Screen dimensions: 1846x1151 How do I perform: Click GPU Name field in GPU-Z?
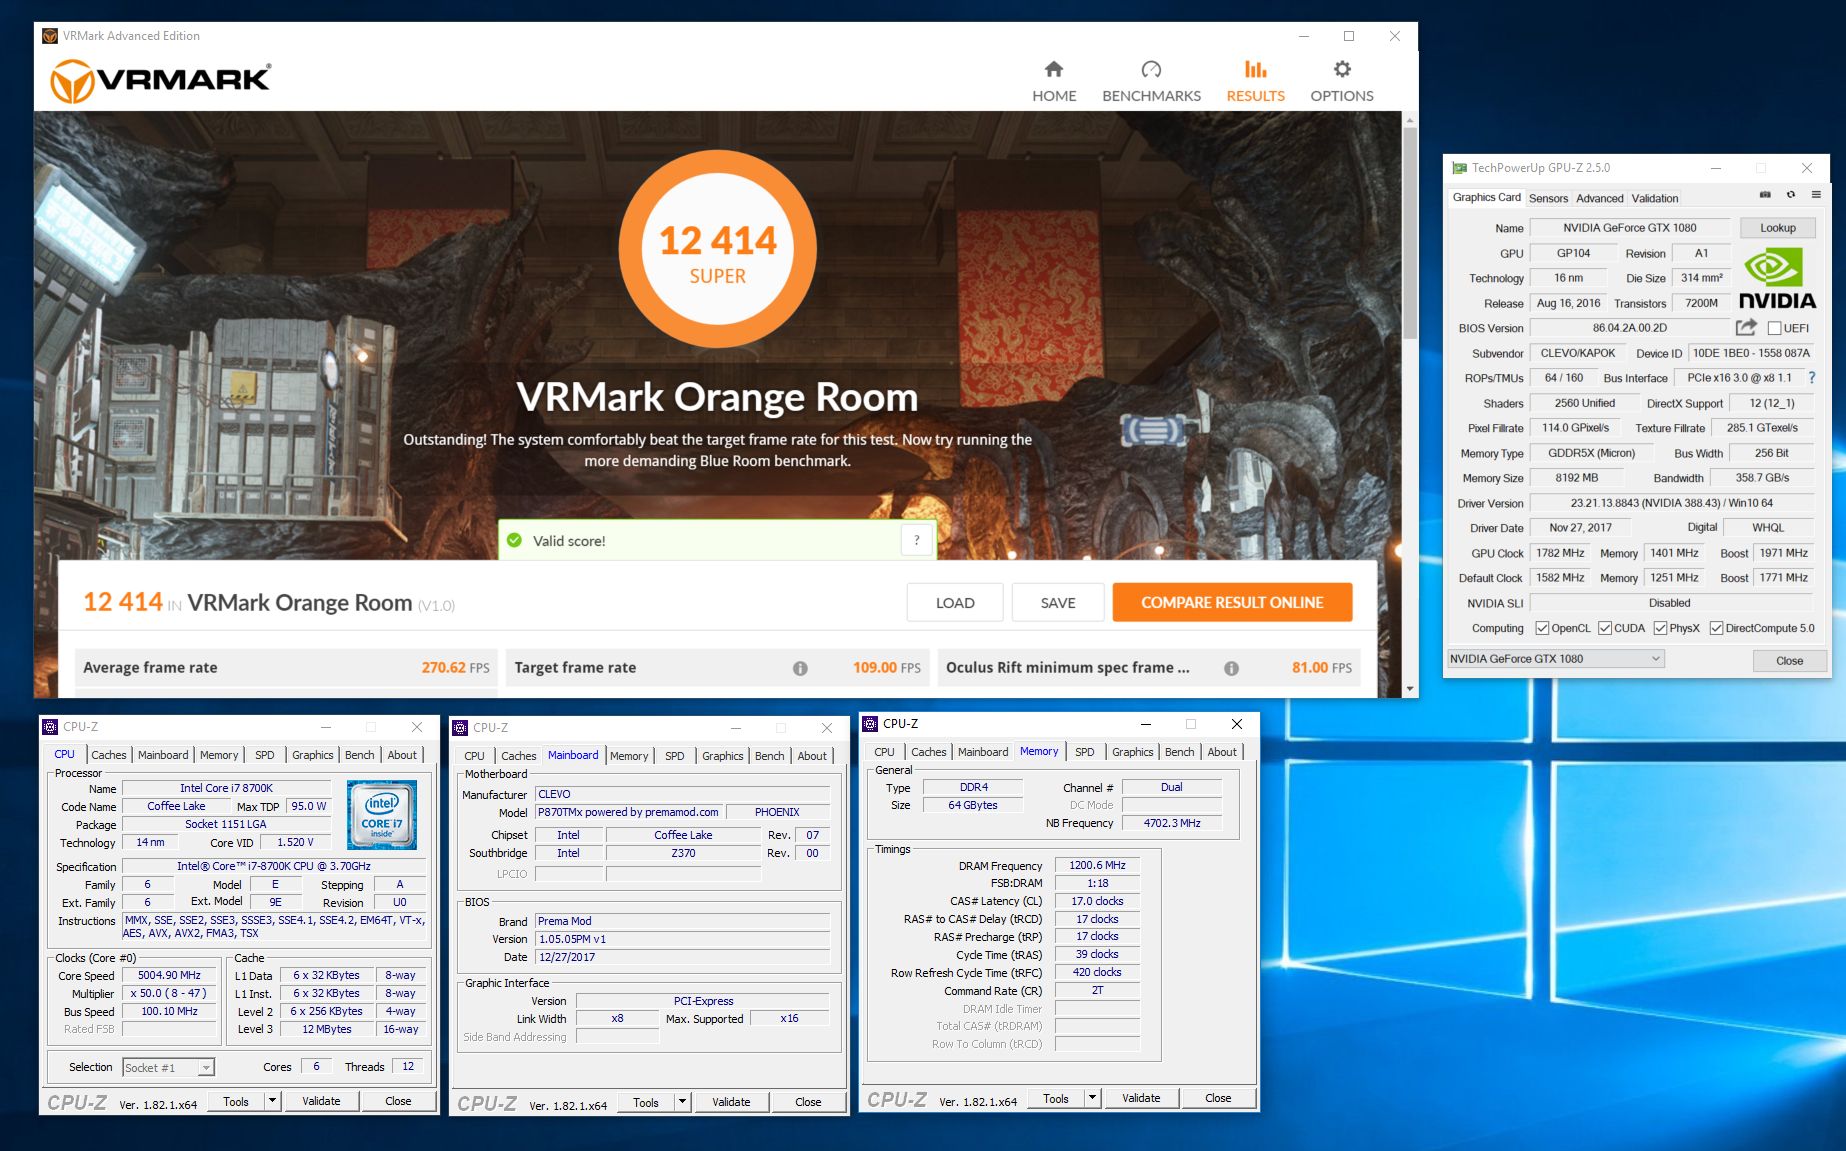coord(1629,228)
